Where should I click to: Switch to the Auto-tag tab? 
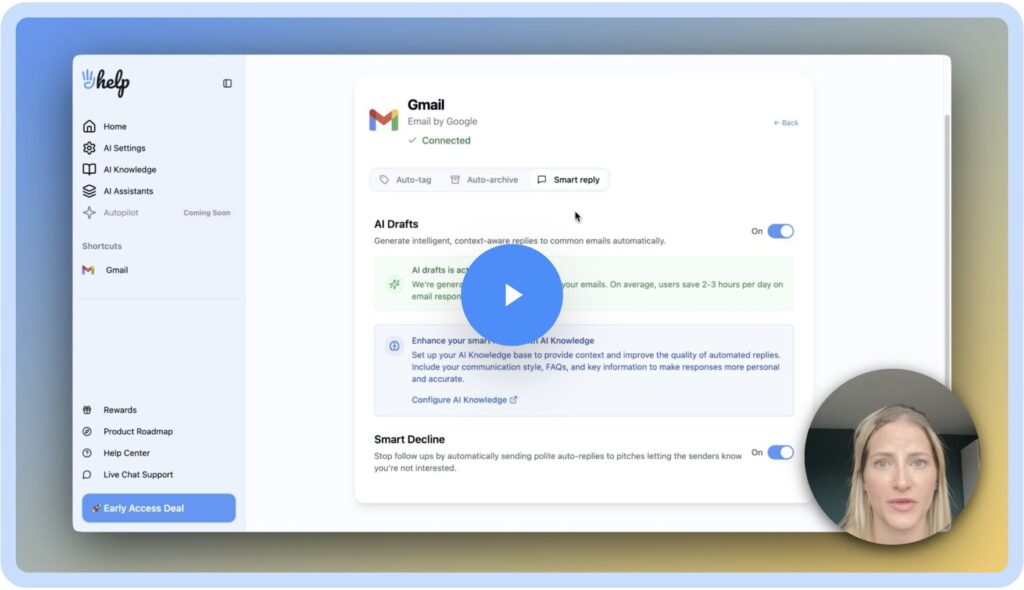click(405, 180)
